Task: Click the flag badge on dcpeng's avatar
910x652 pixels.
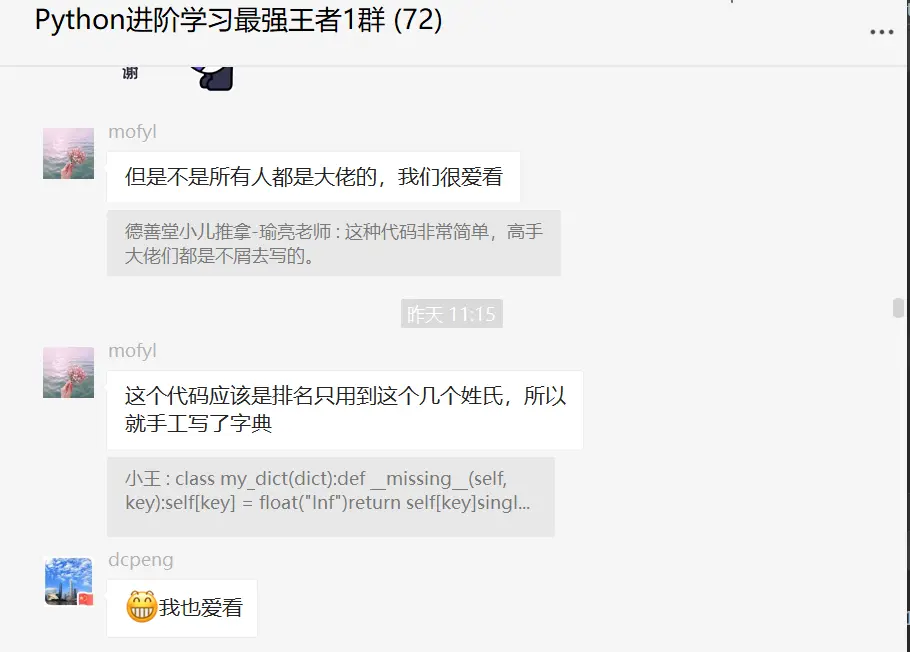Action: 86,599
